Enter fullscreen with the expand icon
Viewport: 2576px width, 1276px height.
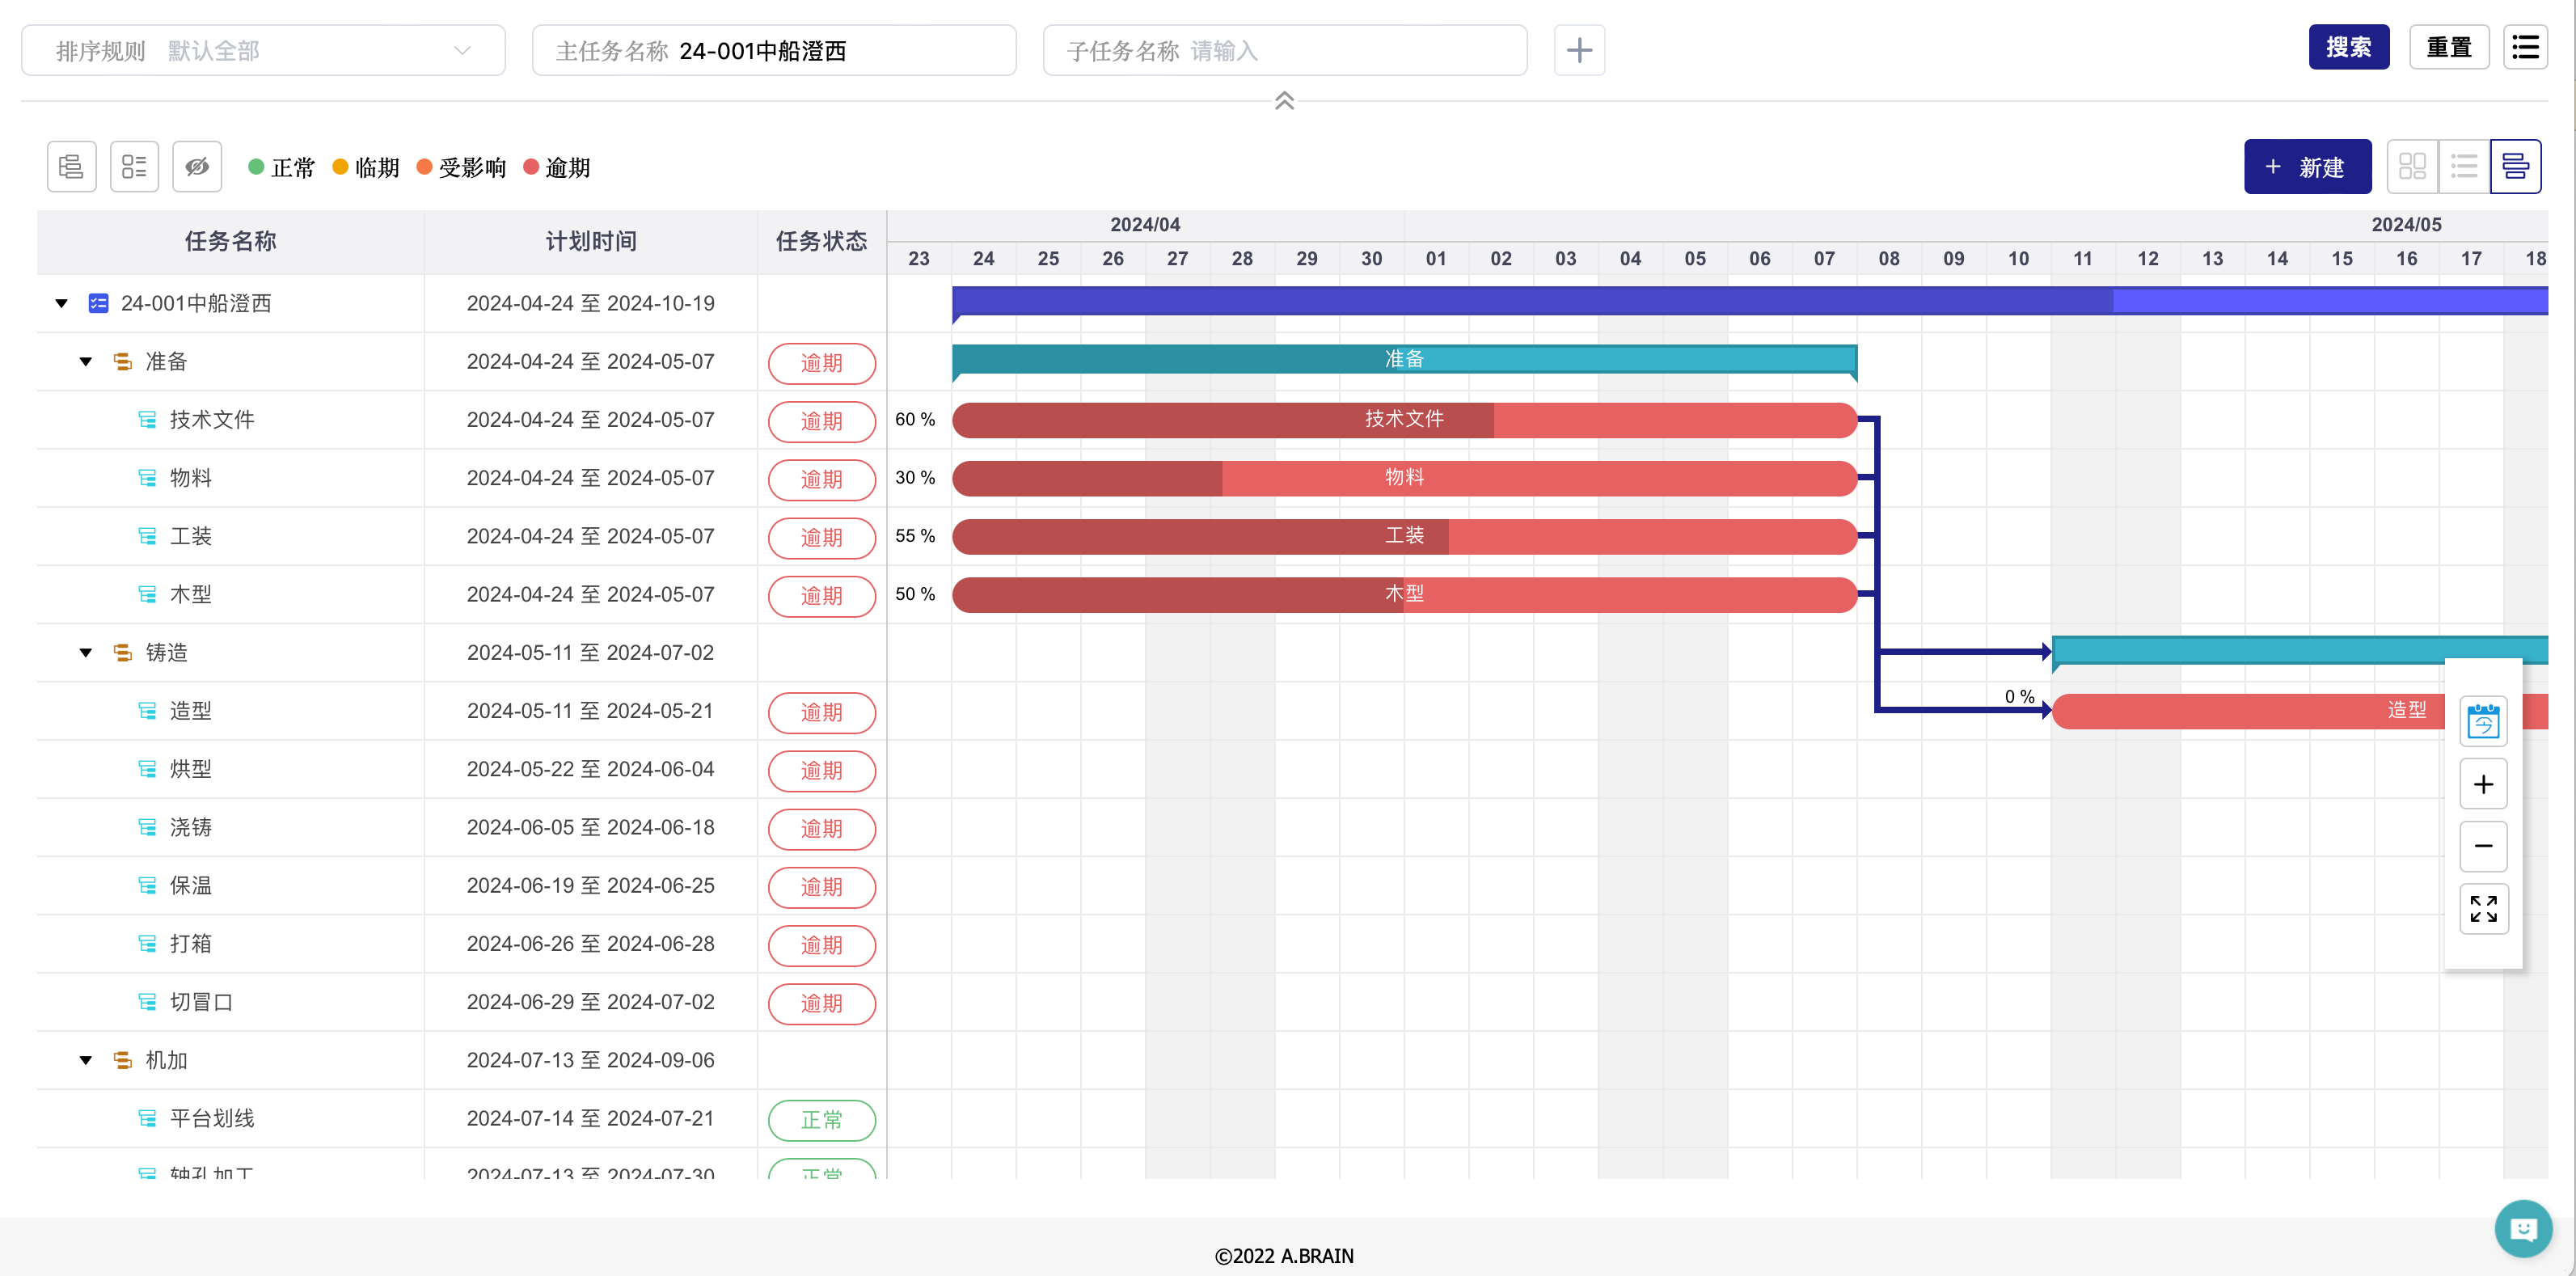coord(2483,909)
